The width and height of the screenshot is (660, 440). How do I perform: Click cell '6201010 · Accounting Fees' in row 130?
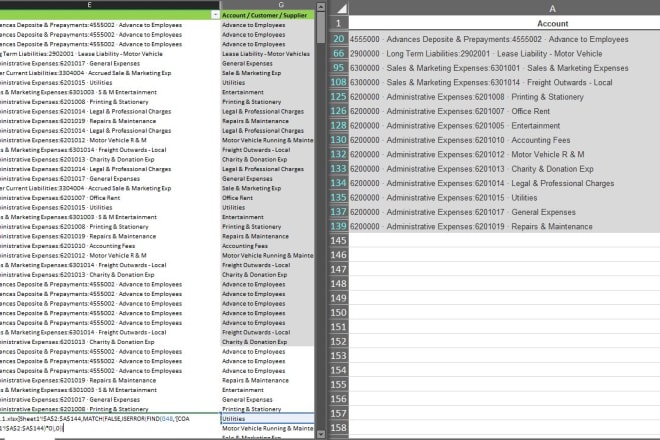(x=504, y=140)
